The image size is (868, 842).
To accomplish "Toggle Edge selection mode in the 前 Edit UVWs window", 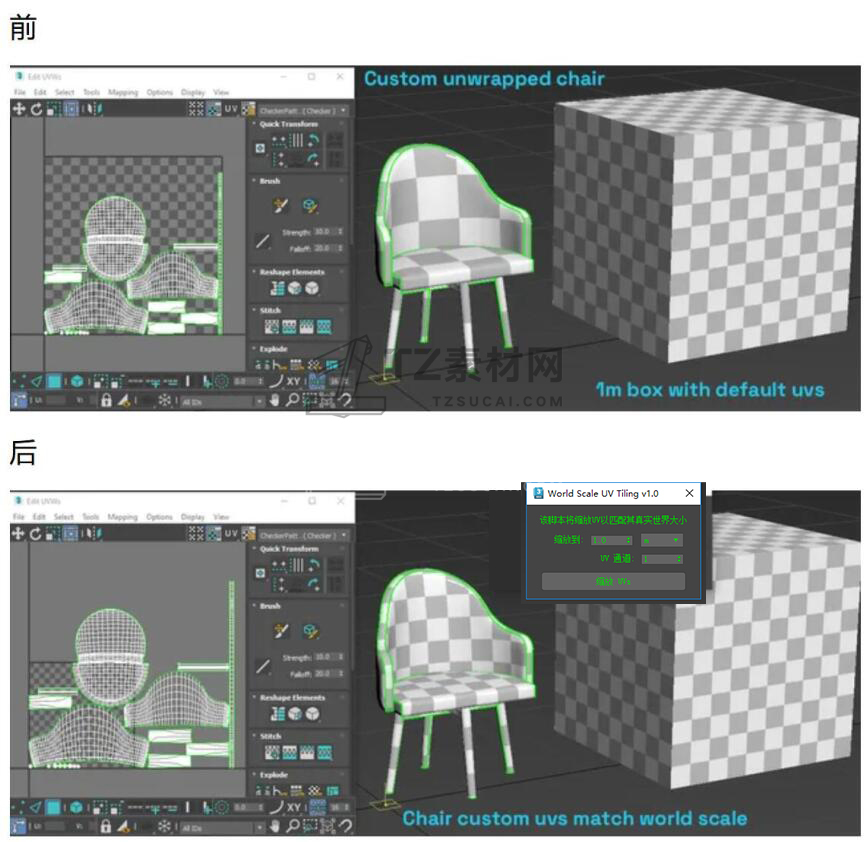I will click(37, 381).
